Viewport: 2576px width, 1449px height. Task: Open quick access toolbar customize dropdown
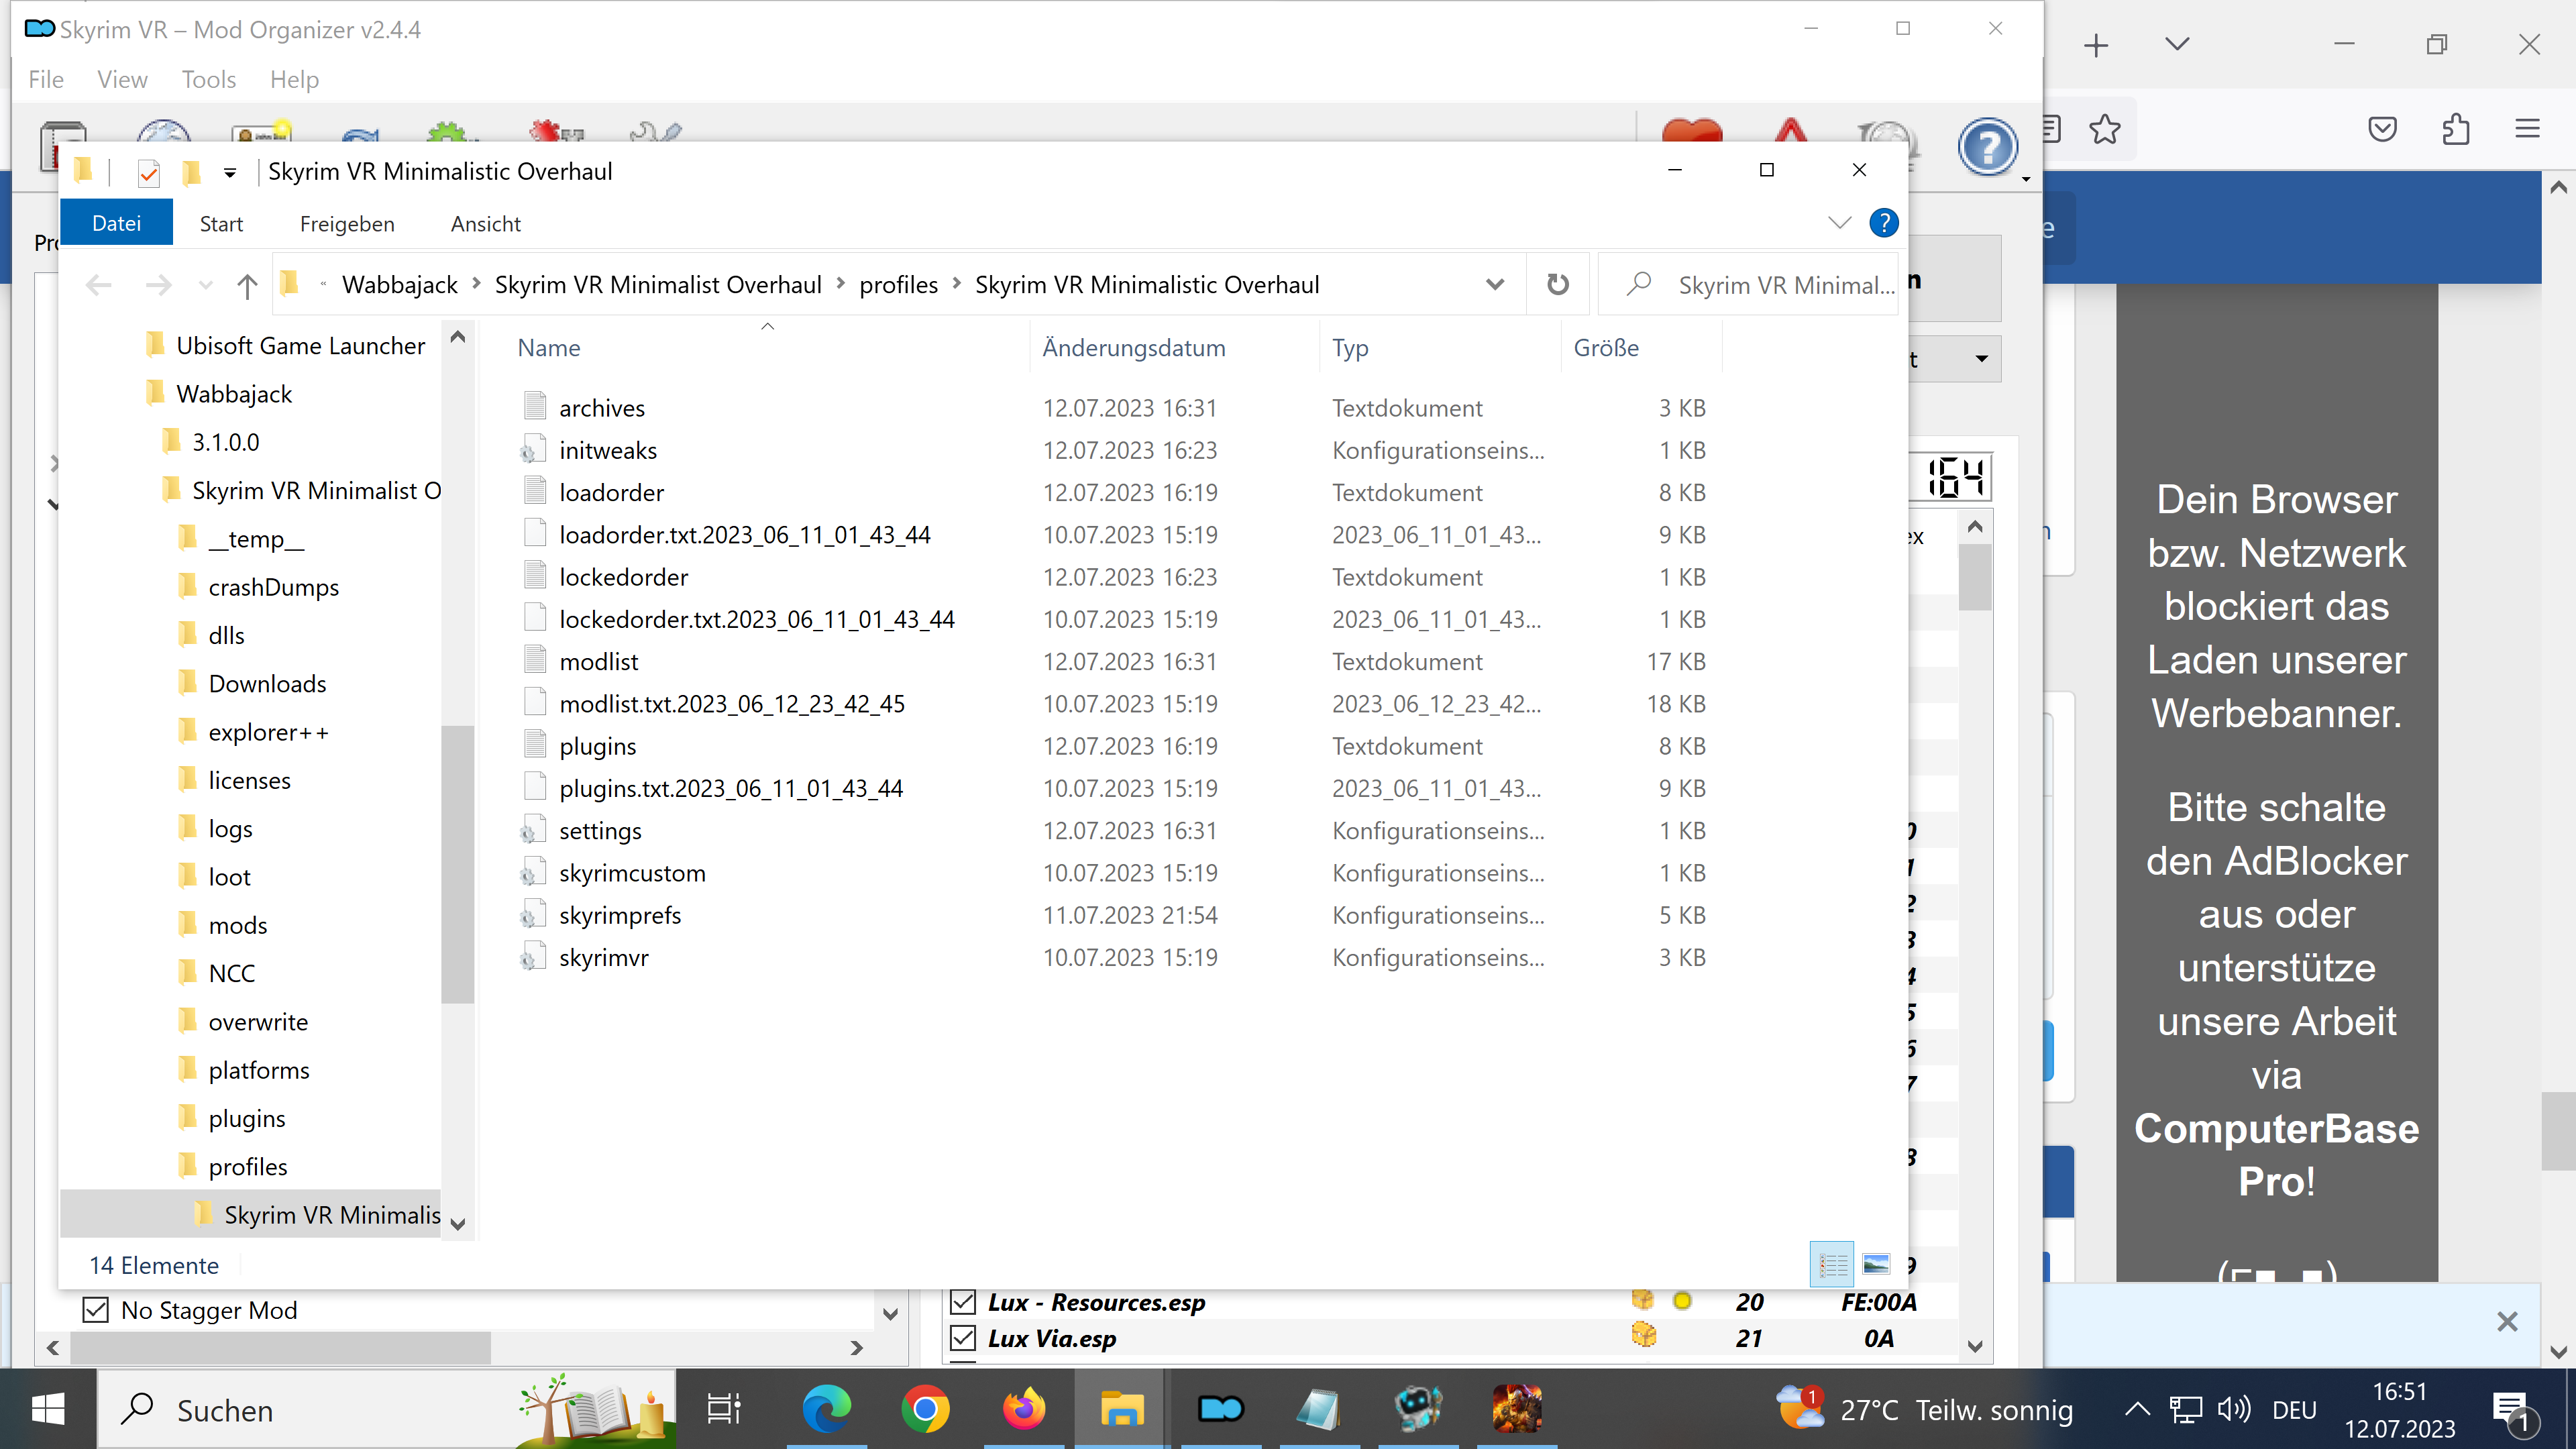point(230,173)
